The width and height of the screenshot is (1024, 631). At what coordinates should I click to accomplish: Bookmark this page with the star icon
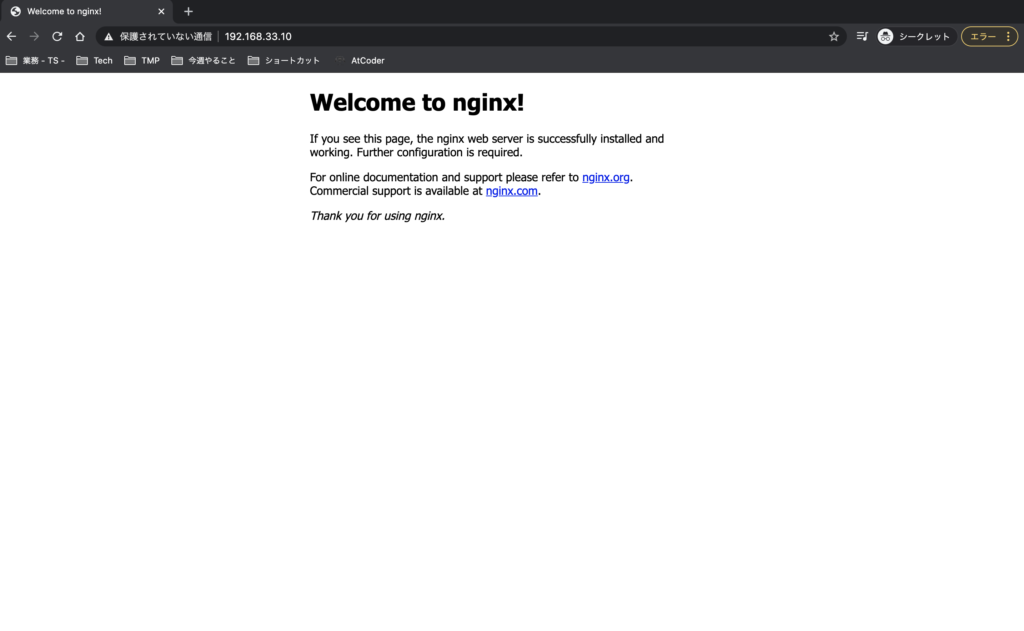click(x=834, y=37)
